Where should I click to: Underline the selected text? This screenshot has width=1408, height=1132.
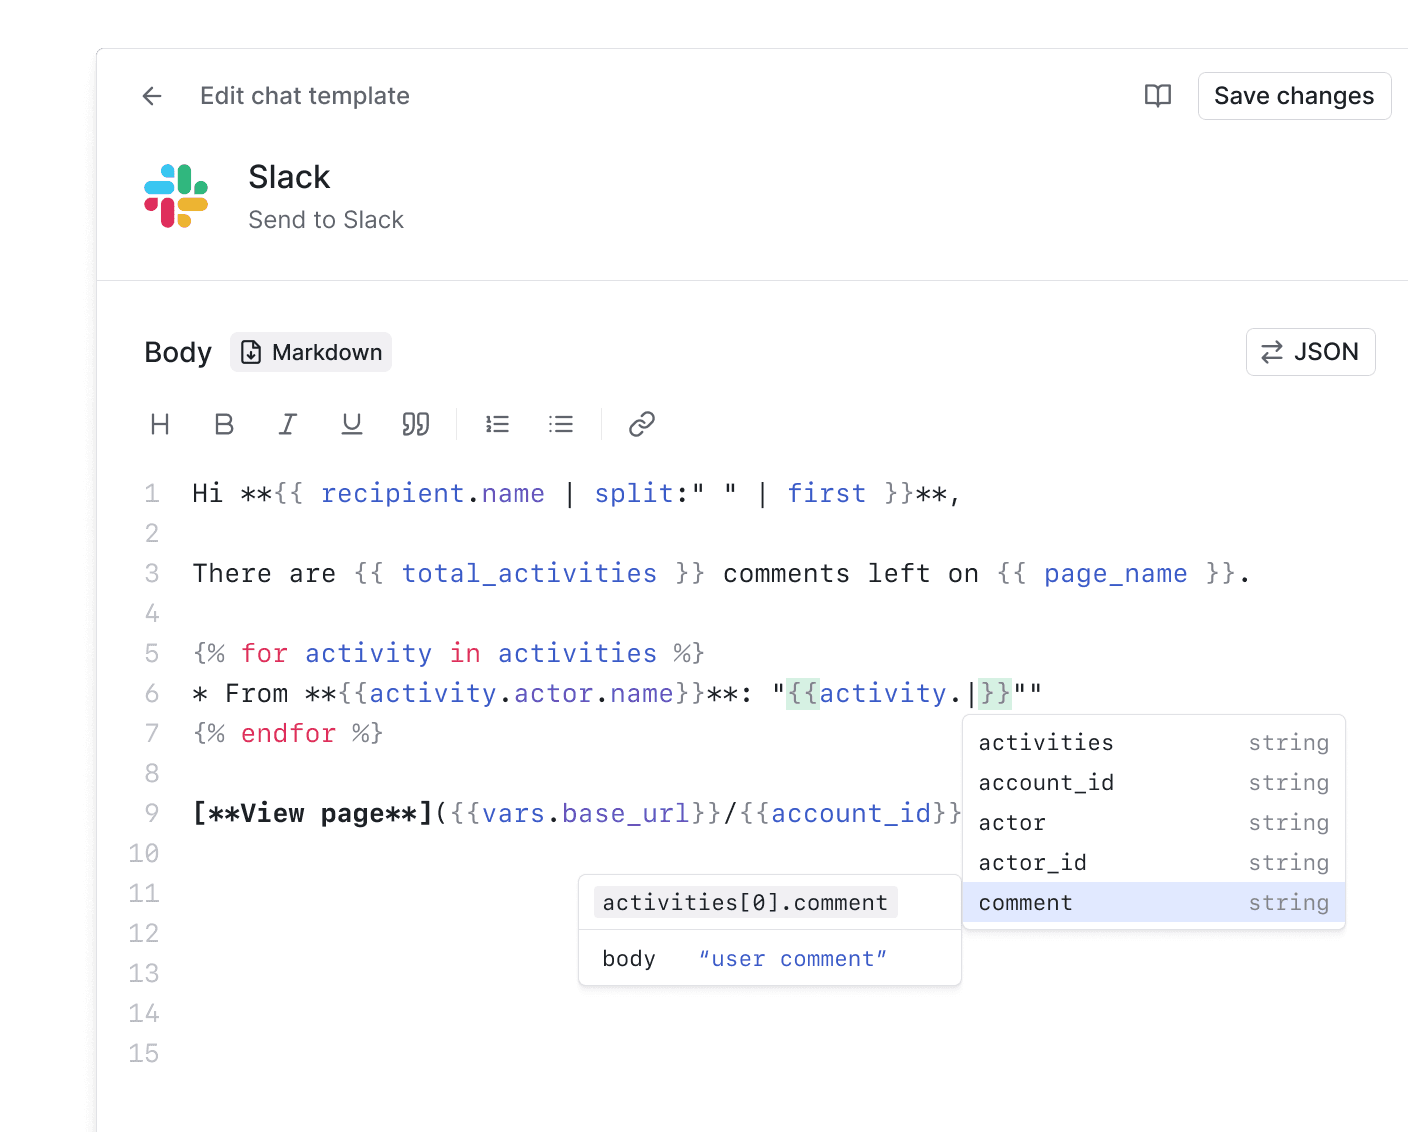coord(351,424)
